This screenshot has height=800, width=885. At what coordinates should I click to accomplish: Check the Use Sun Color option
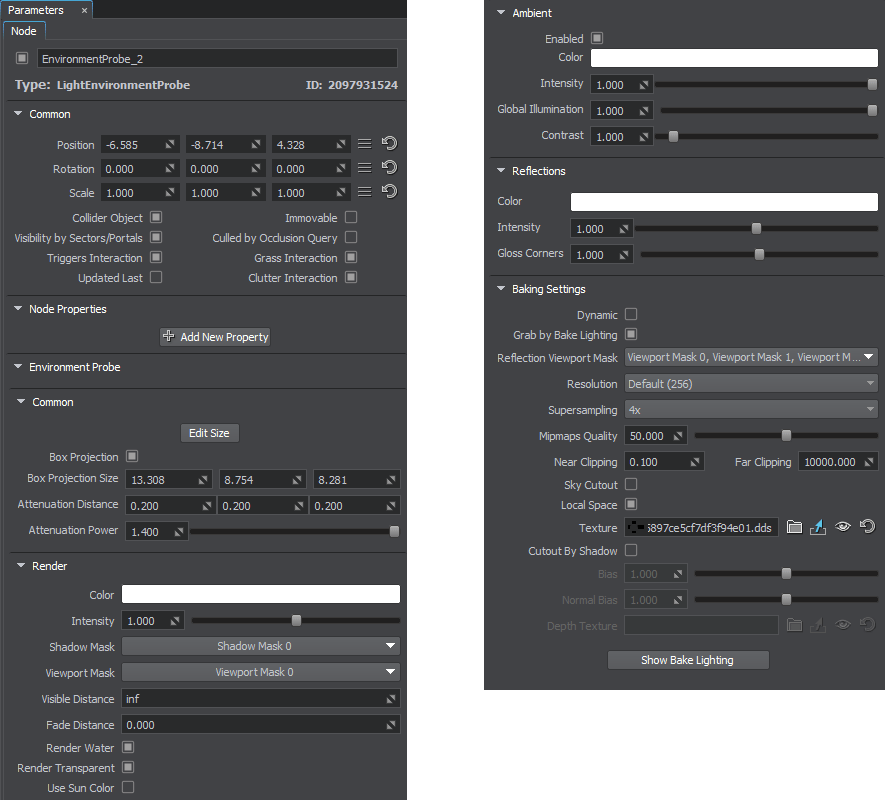pos(128,788)
